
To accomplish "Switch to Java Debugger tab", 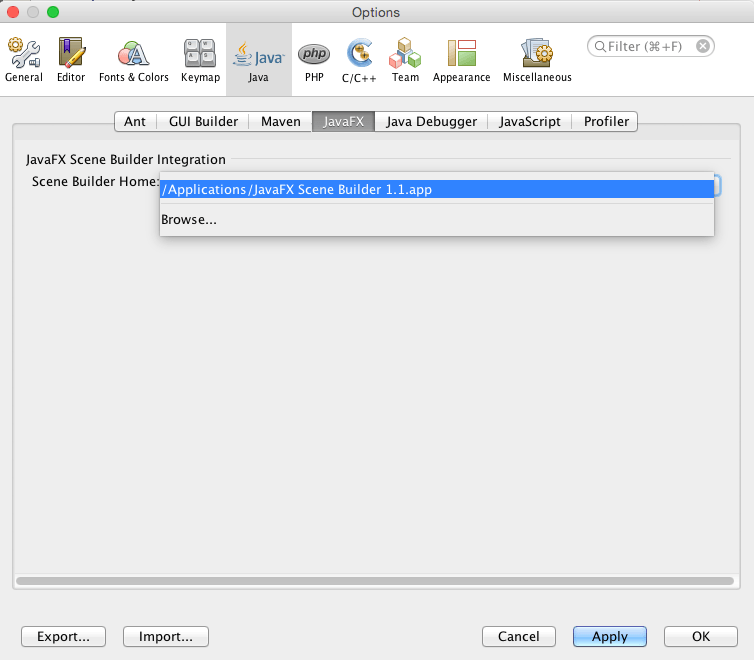I will 432,121.
